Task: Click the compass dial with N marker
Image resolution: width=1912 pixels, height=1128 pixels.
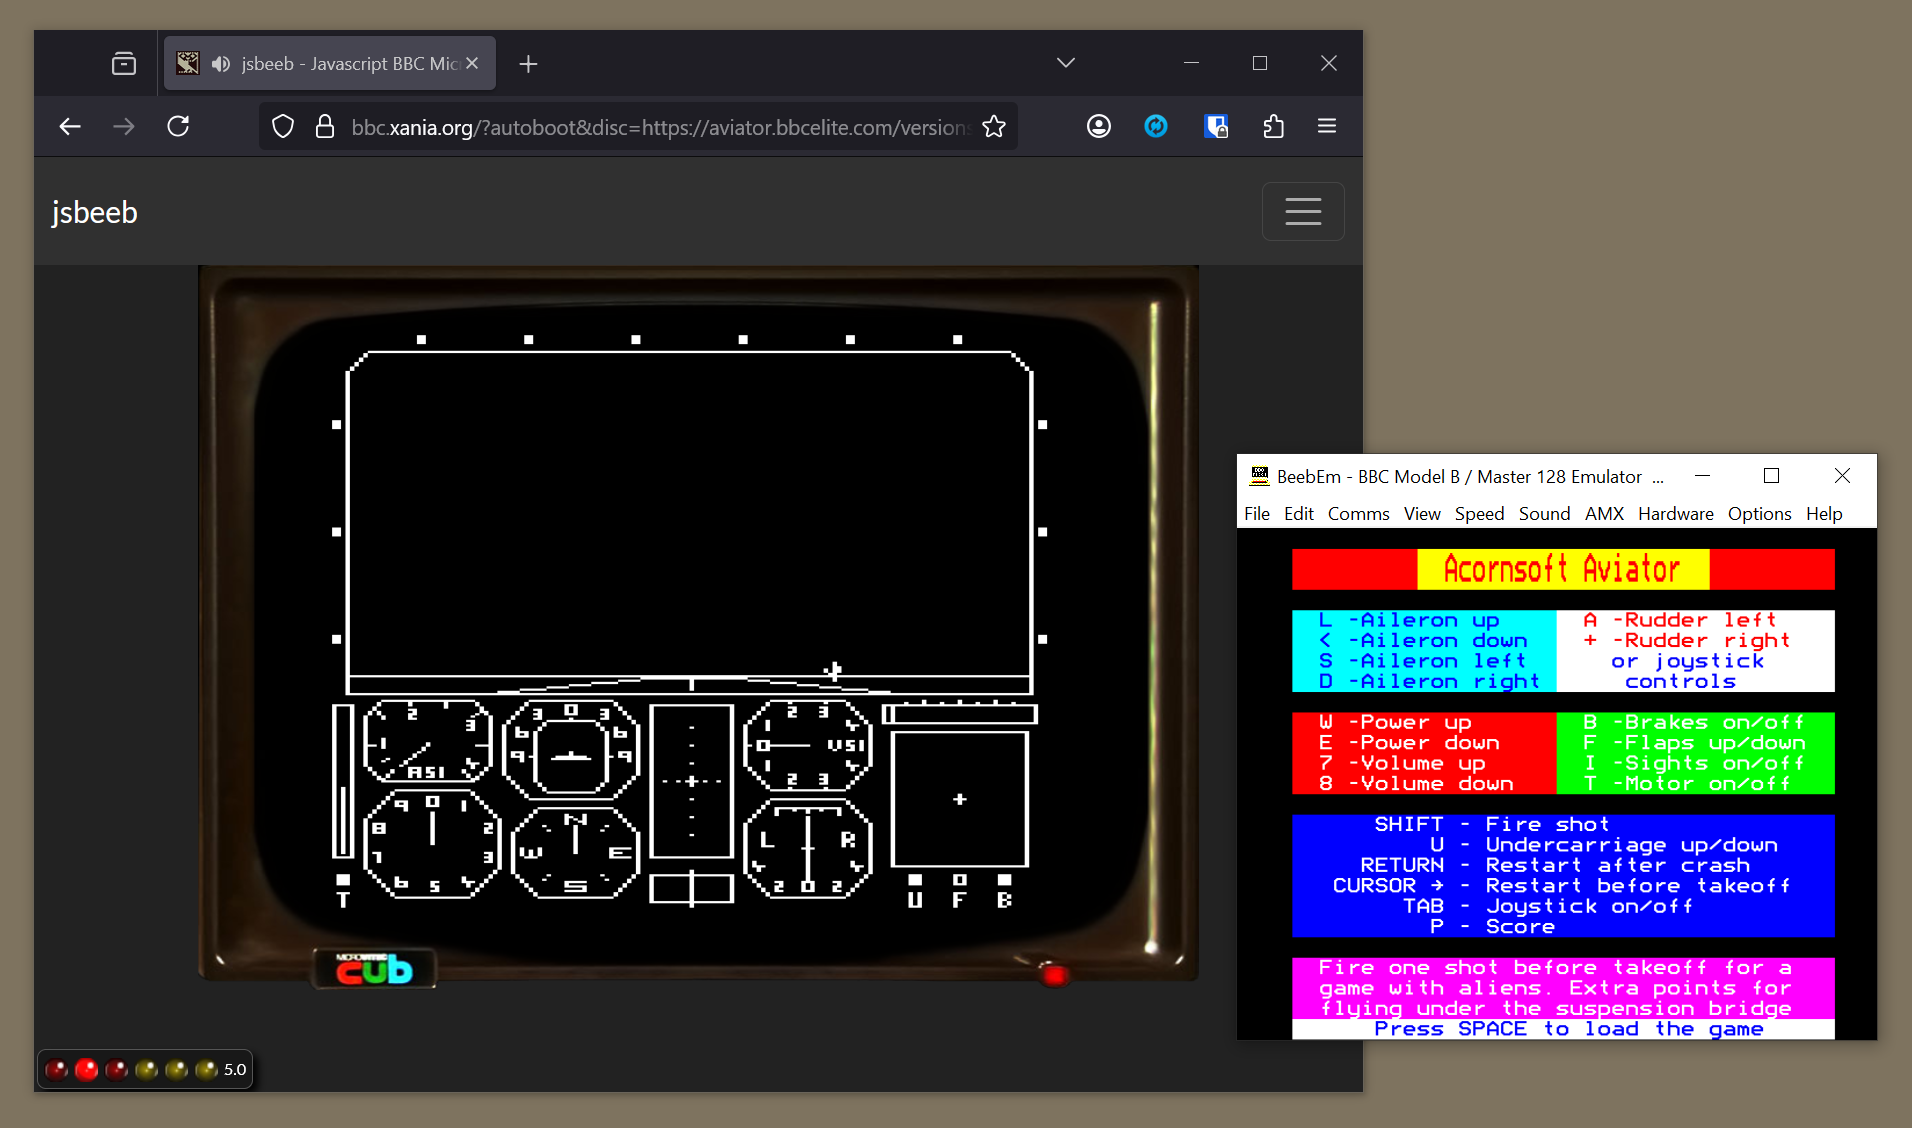Action: (574, 852)
